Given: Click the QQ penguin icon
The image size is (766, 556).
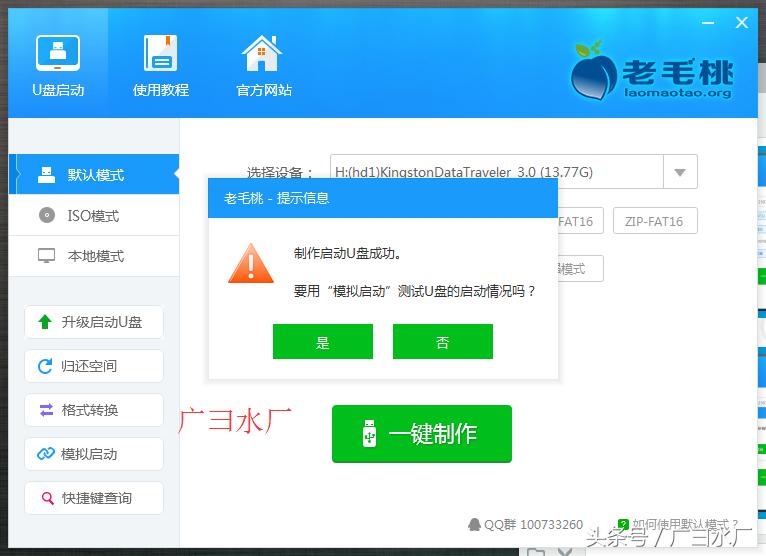Looking at the screenshot, I should pos(474,525).
